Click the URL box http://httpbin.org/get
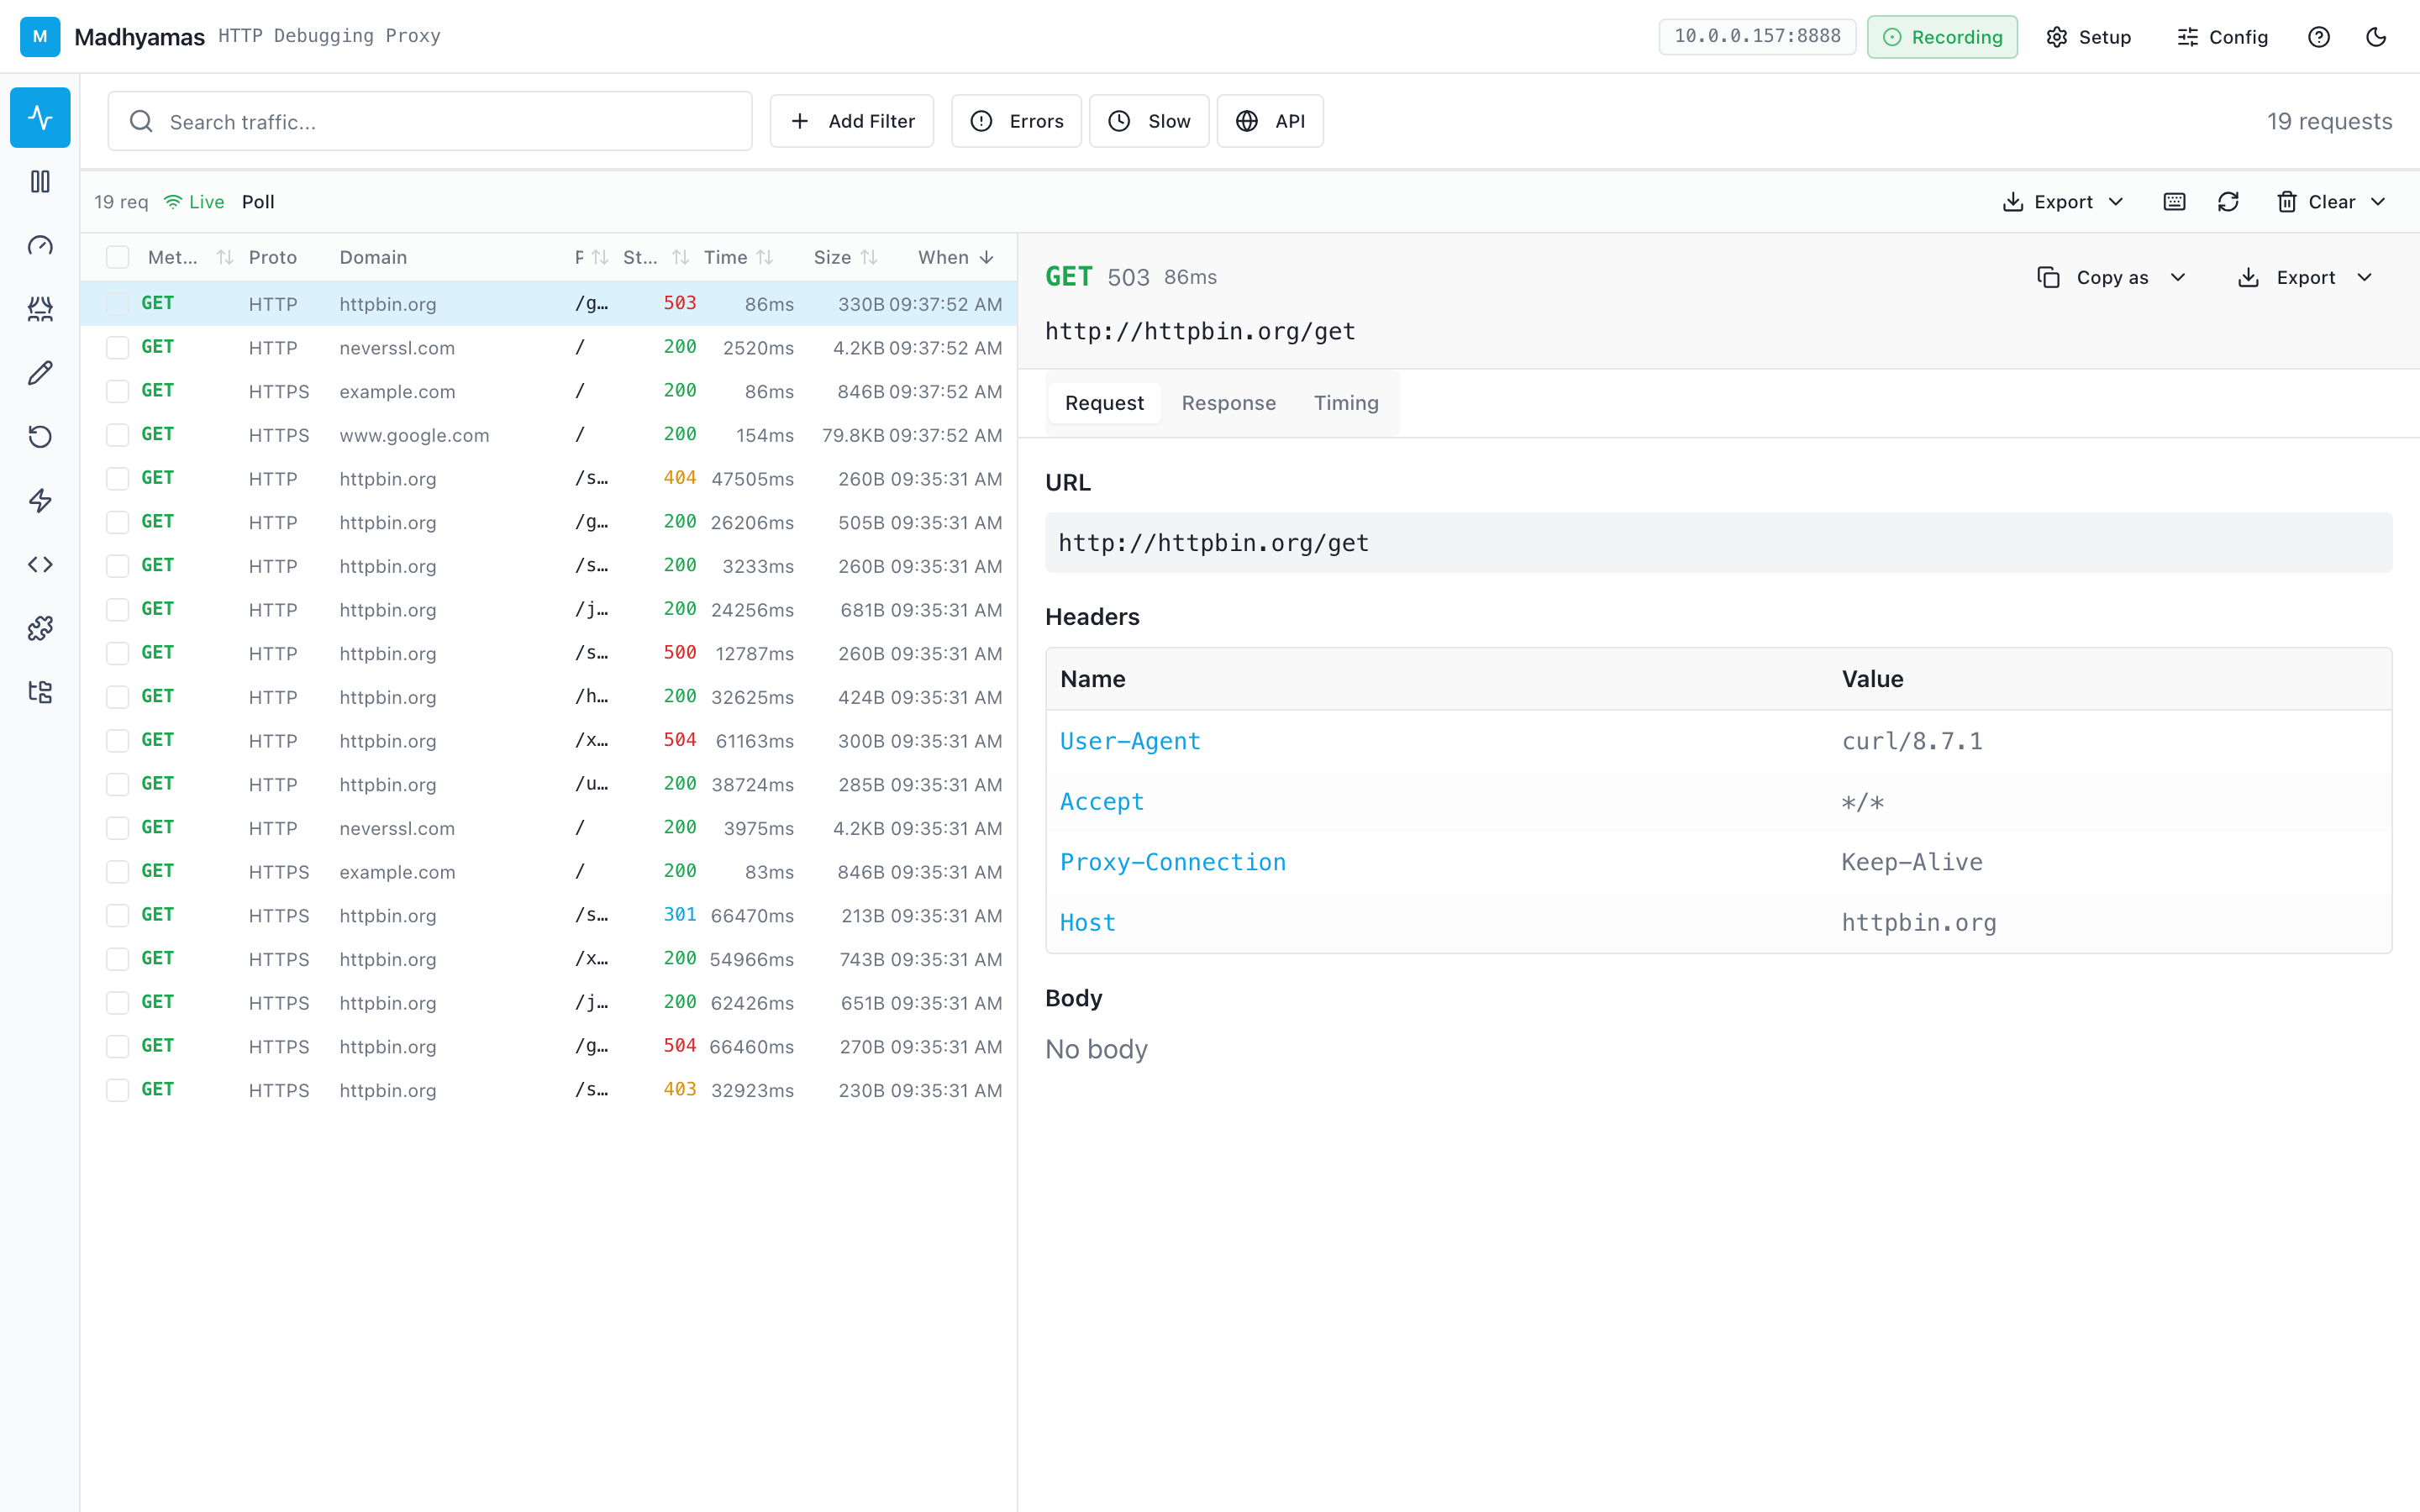The height and width of the screenshot is (1512, 2420). [1718, 543]
